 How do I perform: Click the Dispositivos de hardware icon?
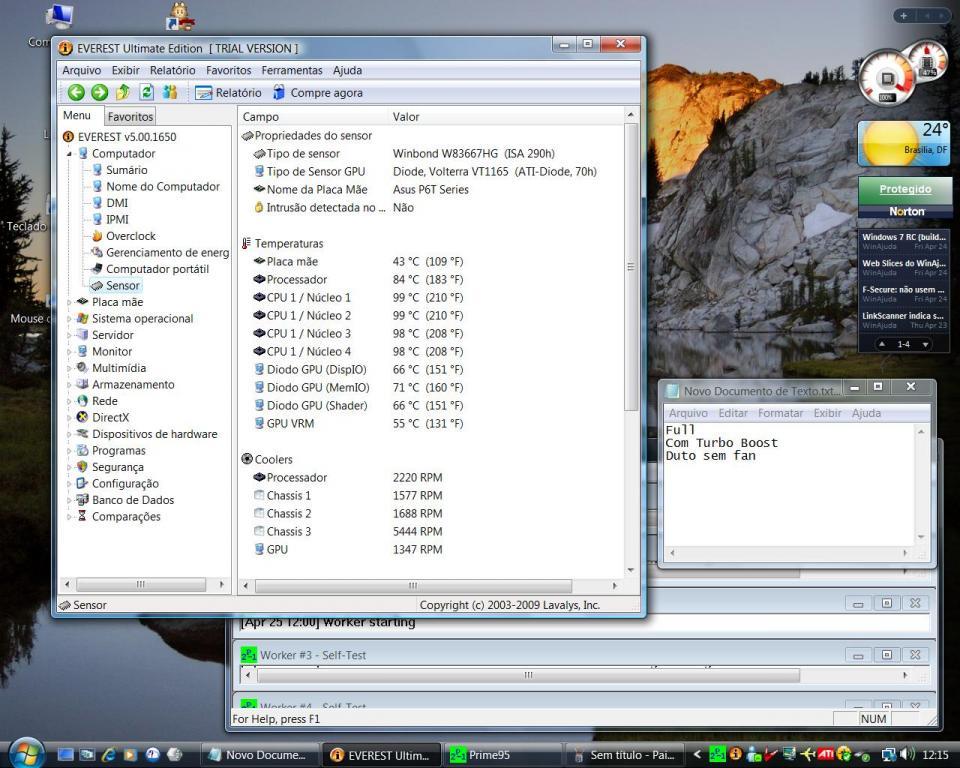pos(82,434)
